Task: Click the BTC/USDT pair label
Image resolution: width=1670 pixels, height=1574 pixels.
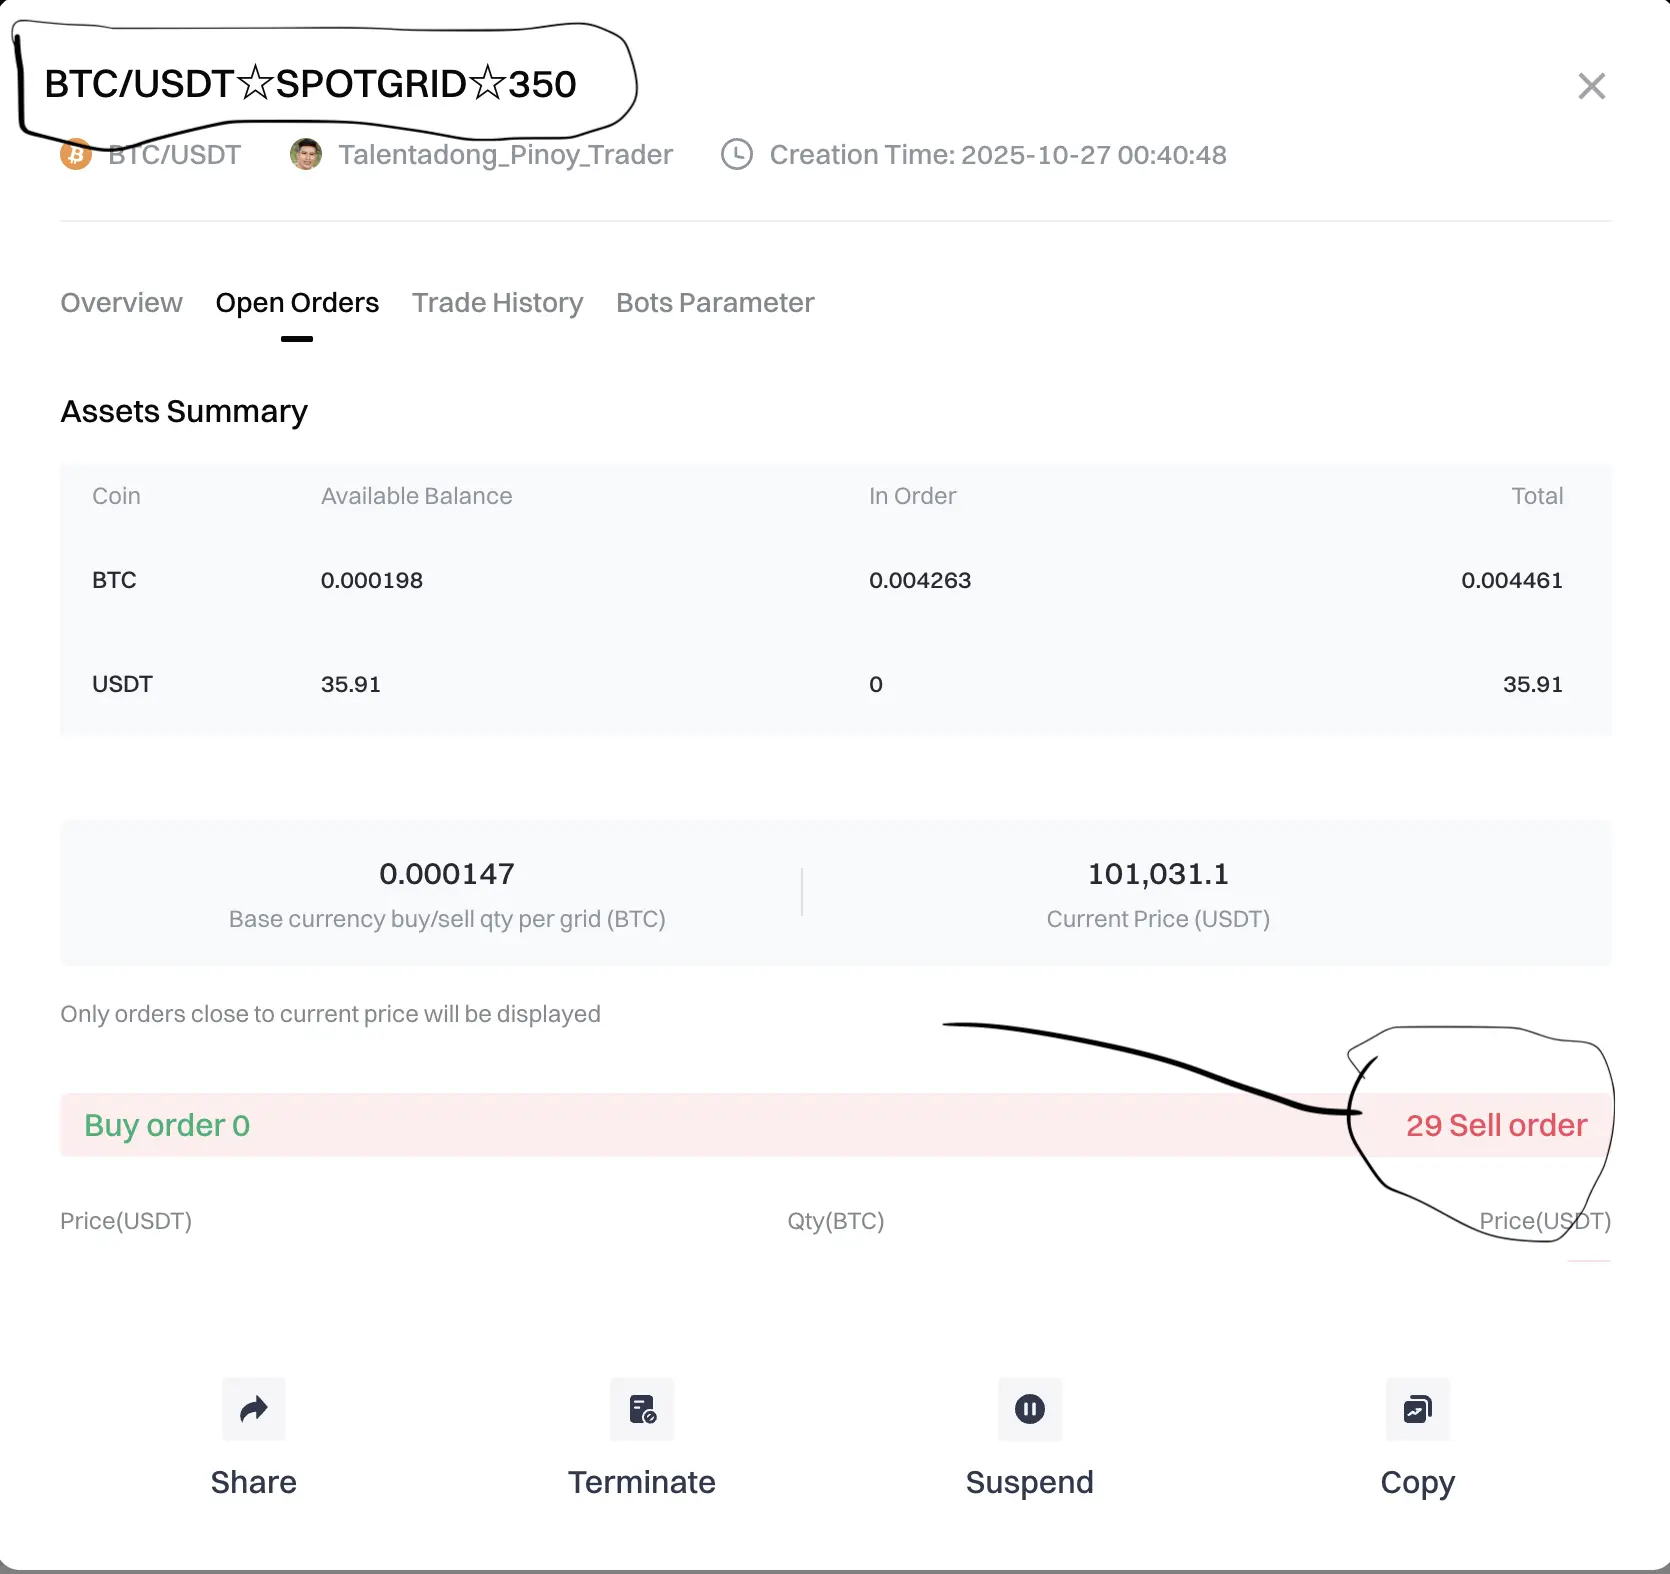Action: point(174,155)
